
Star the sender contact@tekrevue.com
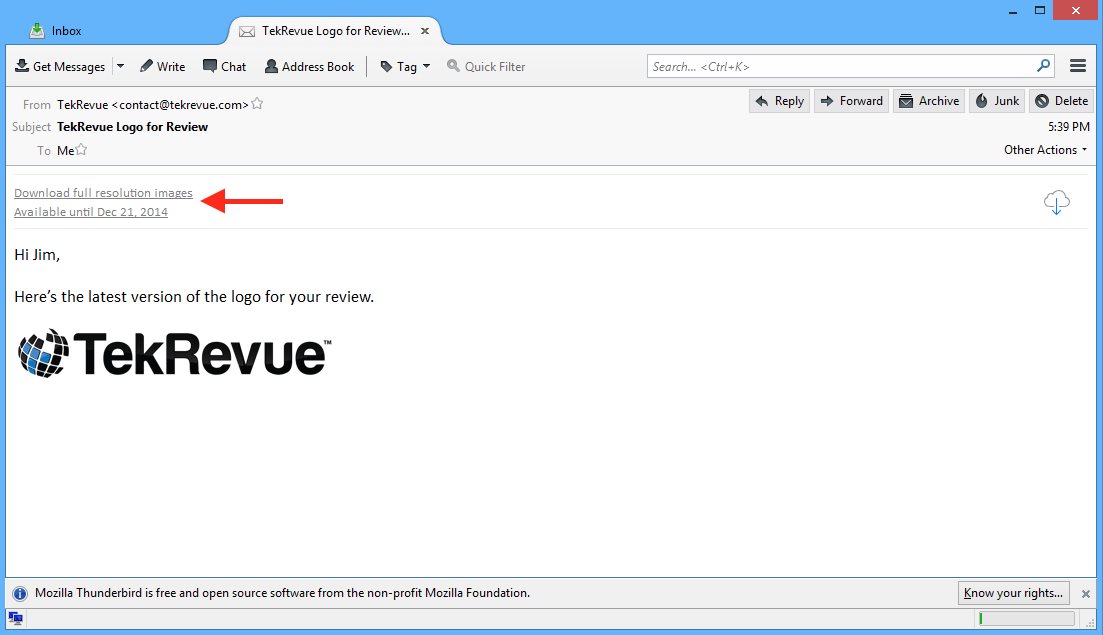[257, 103]
